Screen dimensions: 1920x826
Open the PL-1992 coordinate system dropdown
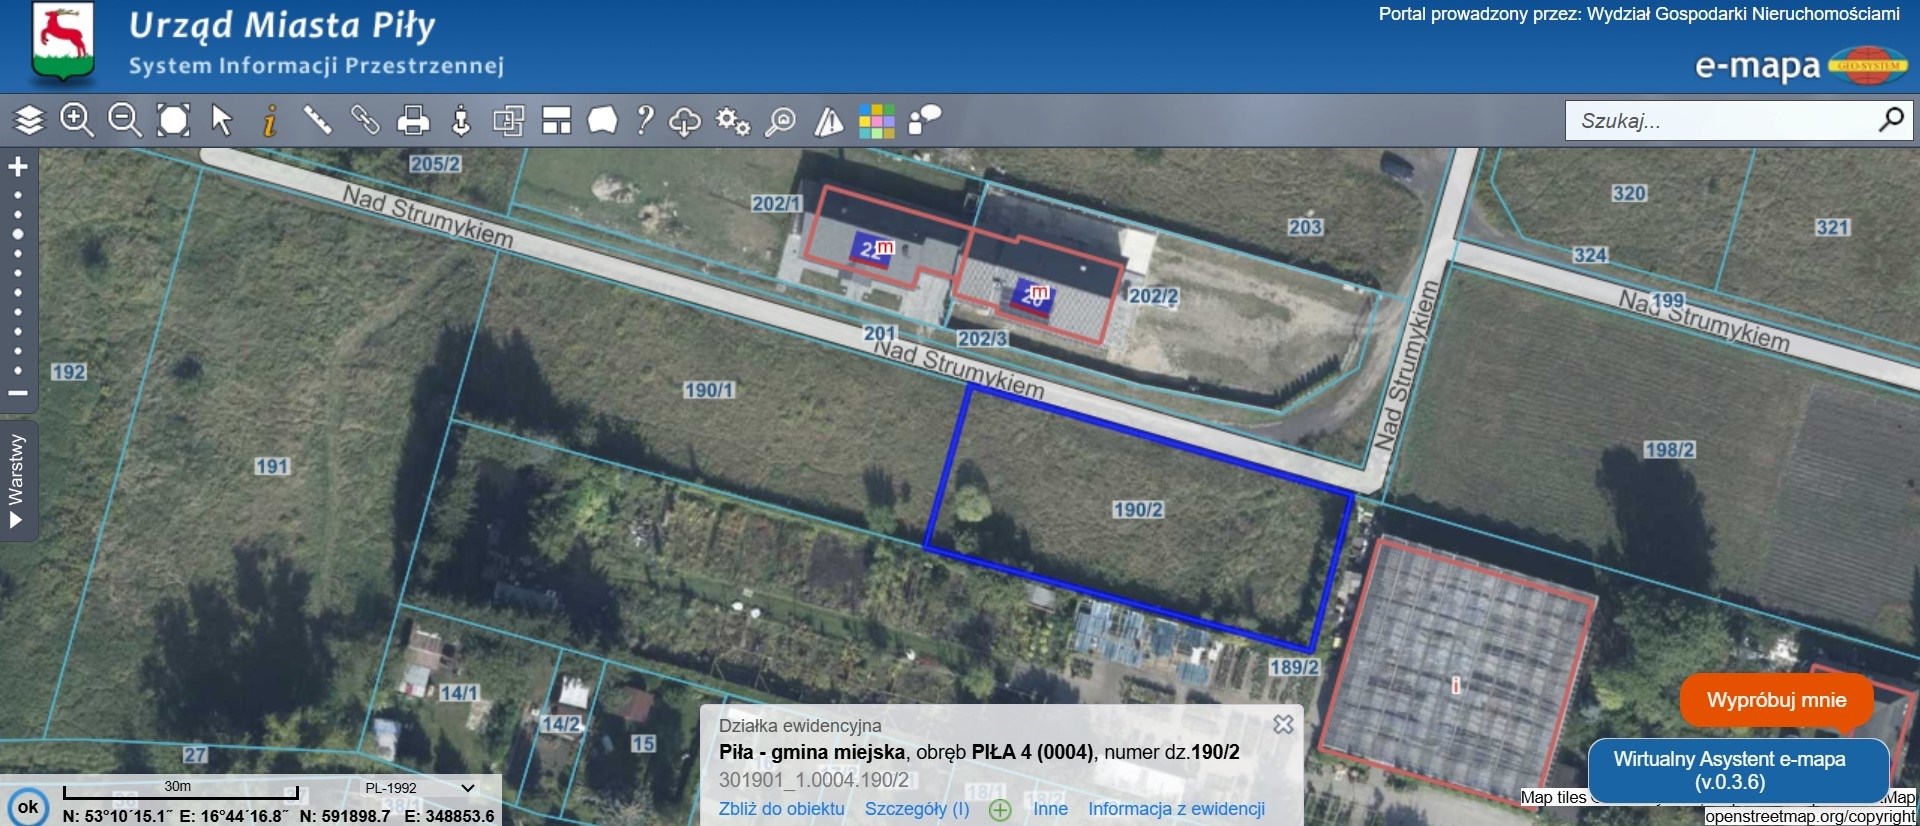pyautogui.click(x=419, y=788)
